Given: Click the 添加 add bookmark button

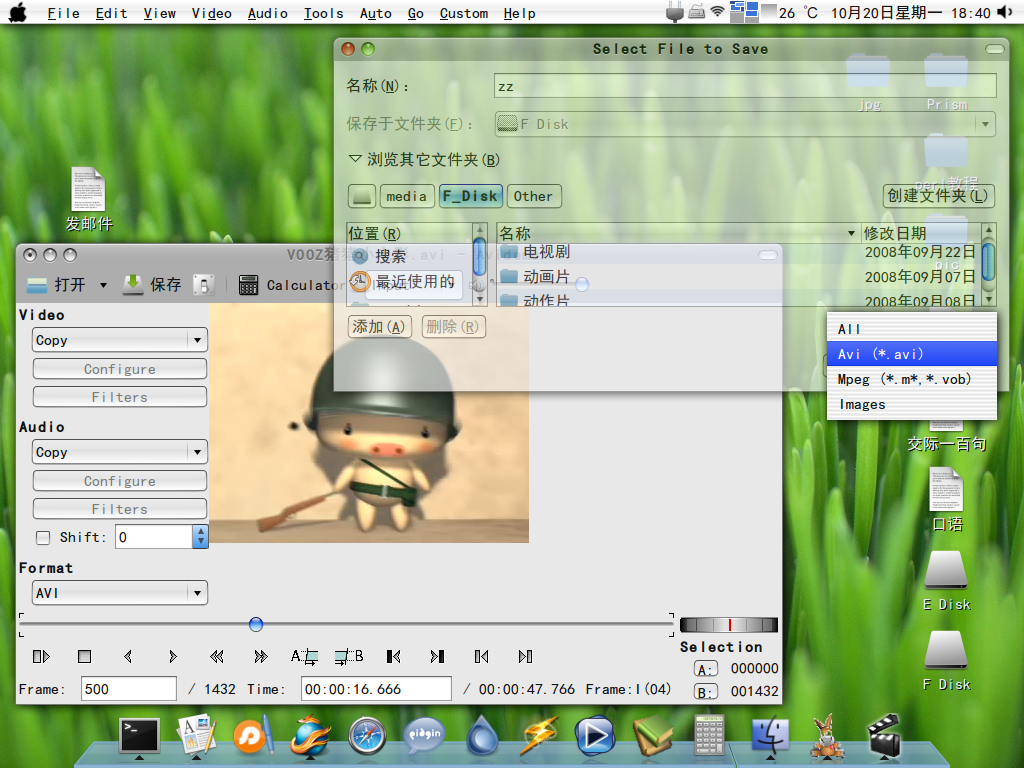Looking at the screenshot, I should 379,327.
